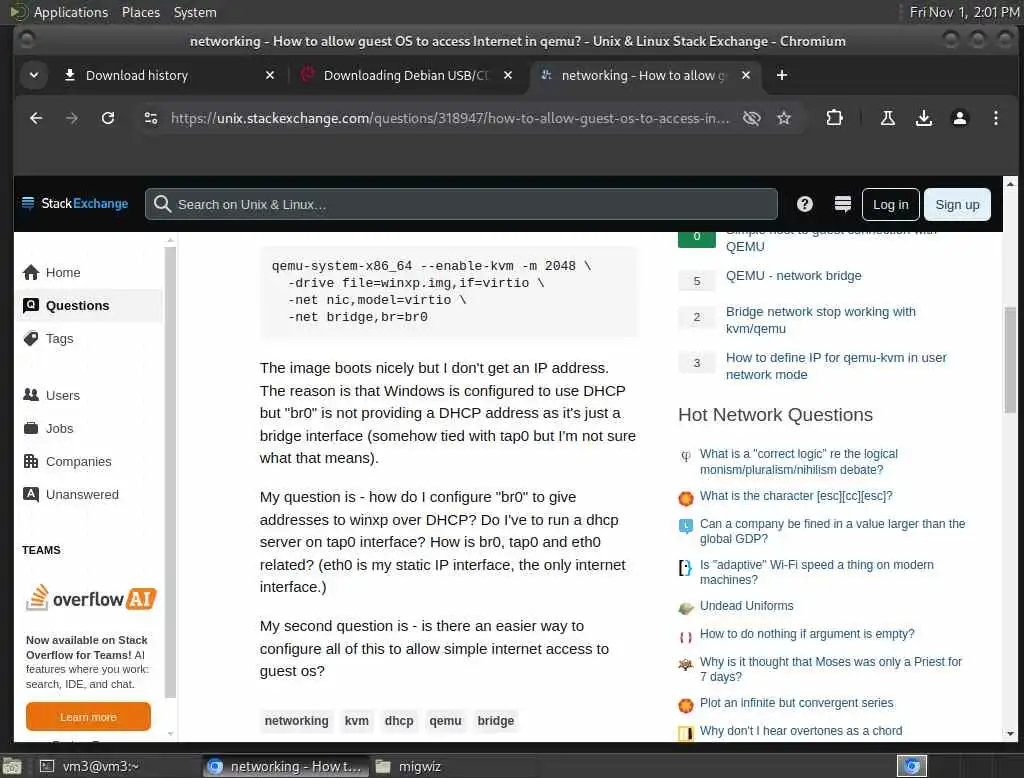Close the Downloading Debian tab

pos(507,75)
